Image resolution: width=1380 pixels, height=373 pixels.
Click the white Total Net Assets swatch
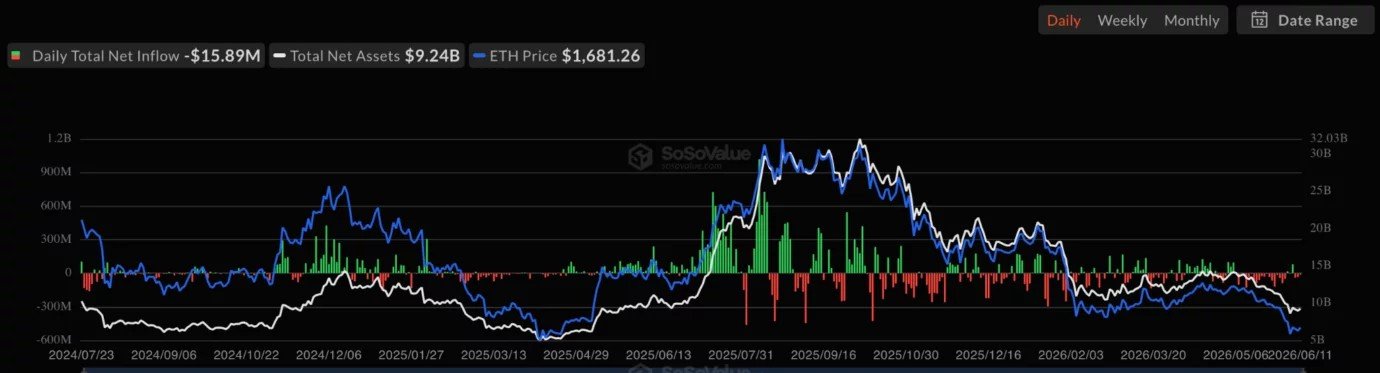(281, 56)
